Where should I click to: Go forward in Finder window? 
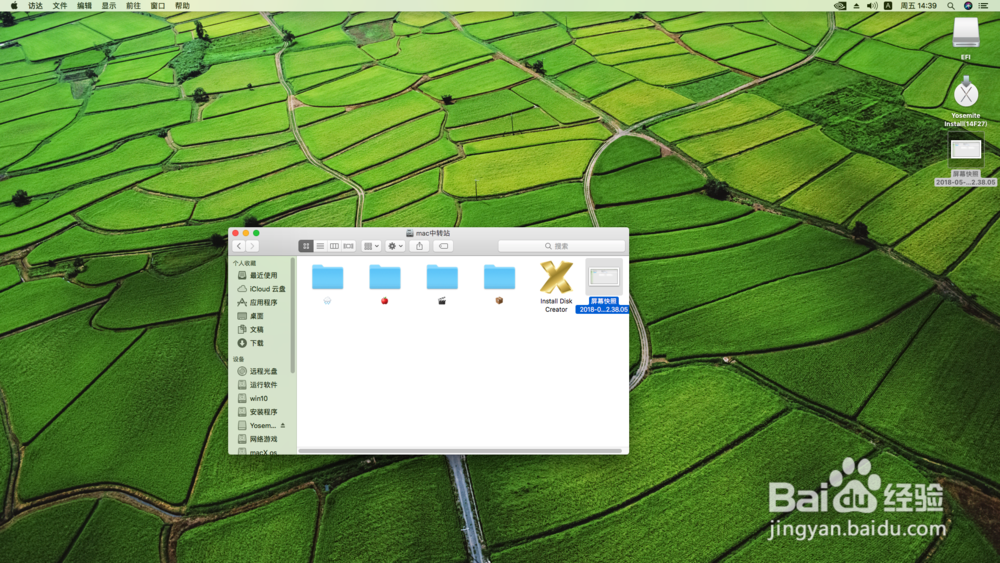253,246
